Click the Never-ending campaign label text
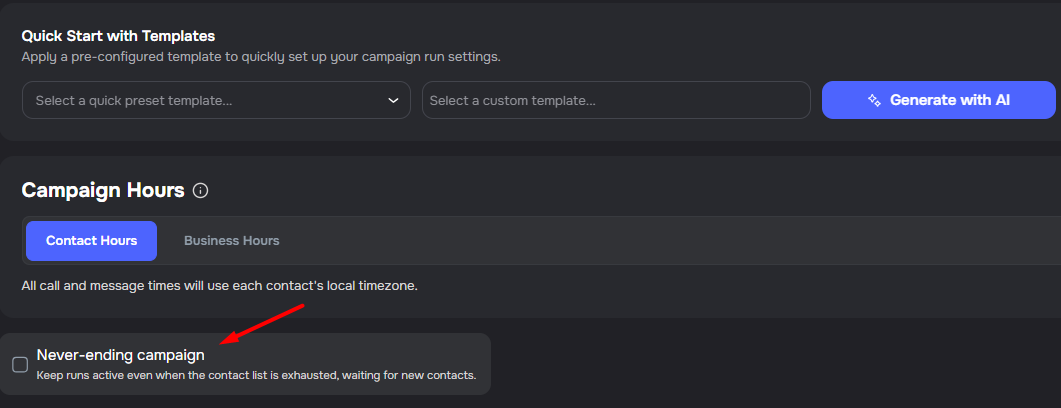This screenshot has height=408, width=1061. 120,355
